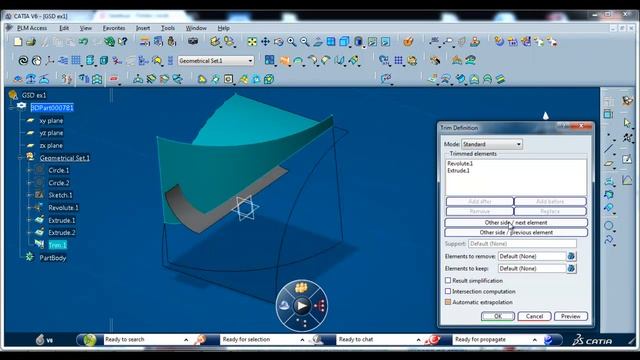Select Trim.1 in the specification tree

pos(58,245)
